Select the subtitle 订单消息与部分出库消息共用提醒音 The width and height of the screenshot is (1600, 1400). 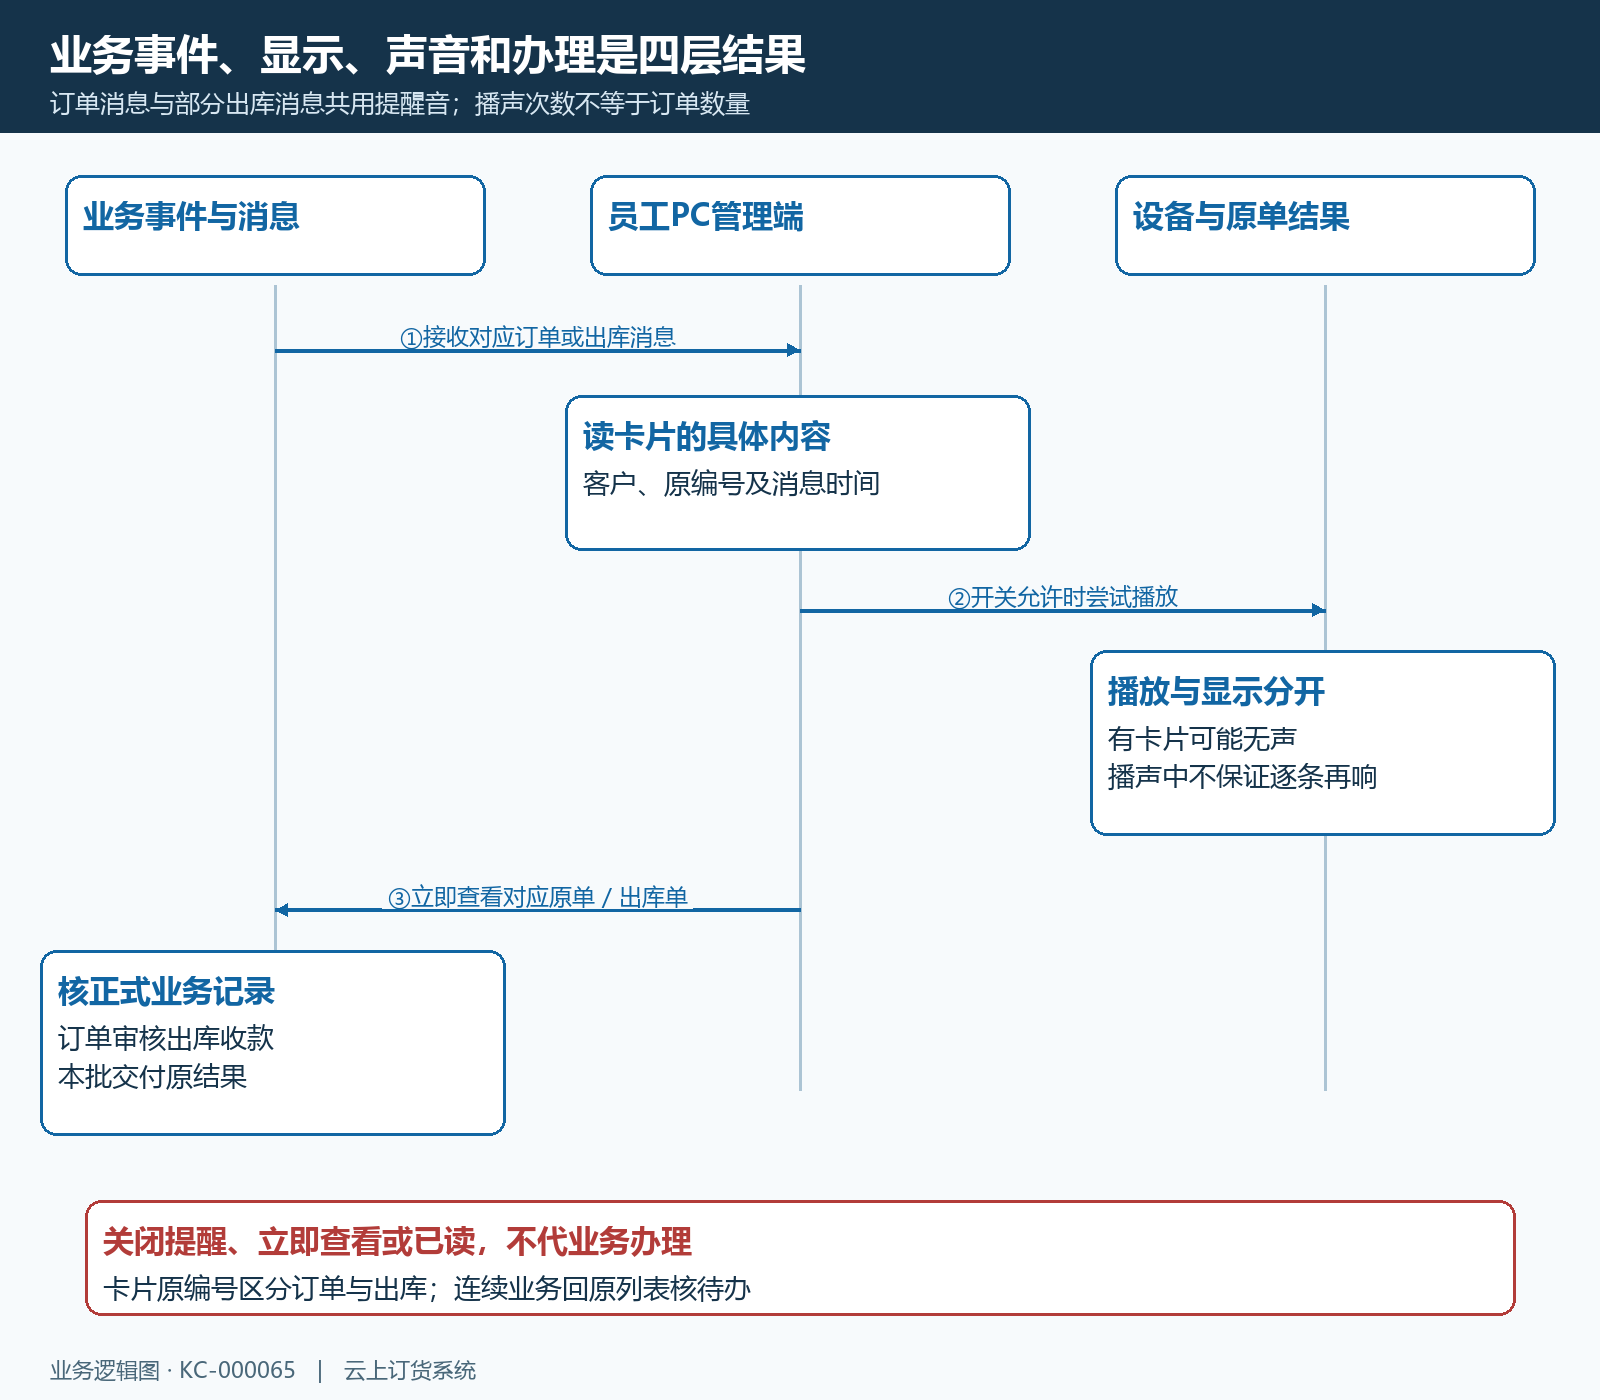[x=250, y=104]
